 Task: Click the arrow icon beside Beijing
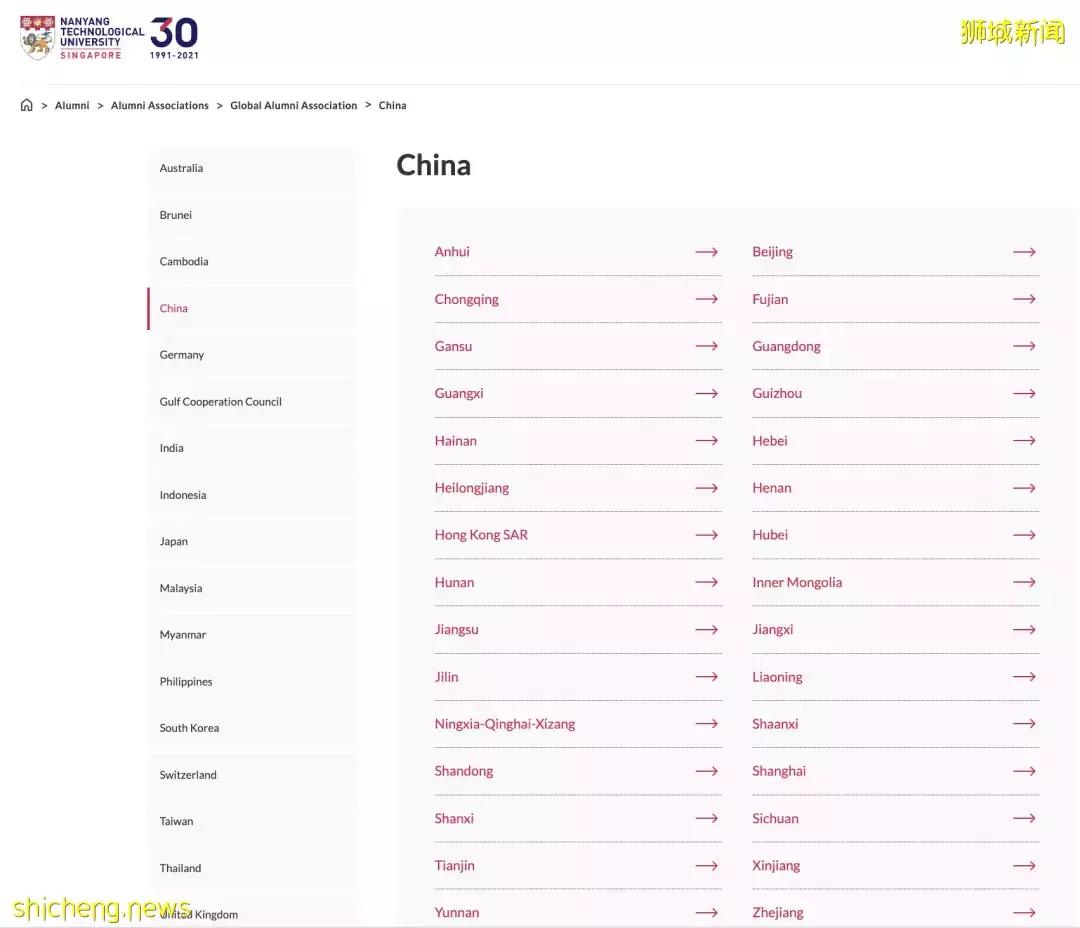click(1023, 252)
